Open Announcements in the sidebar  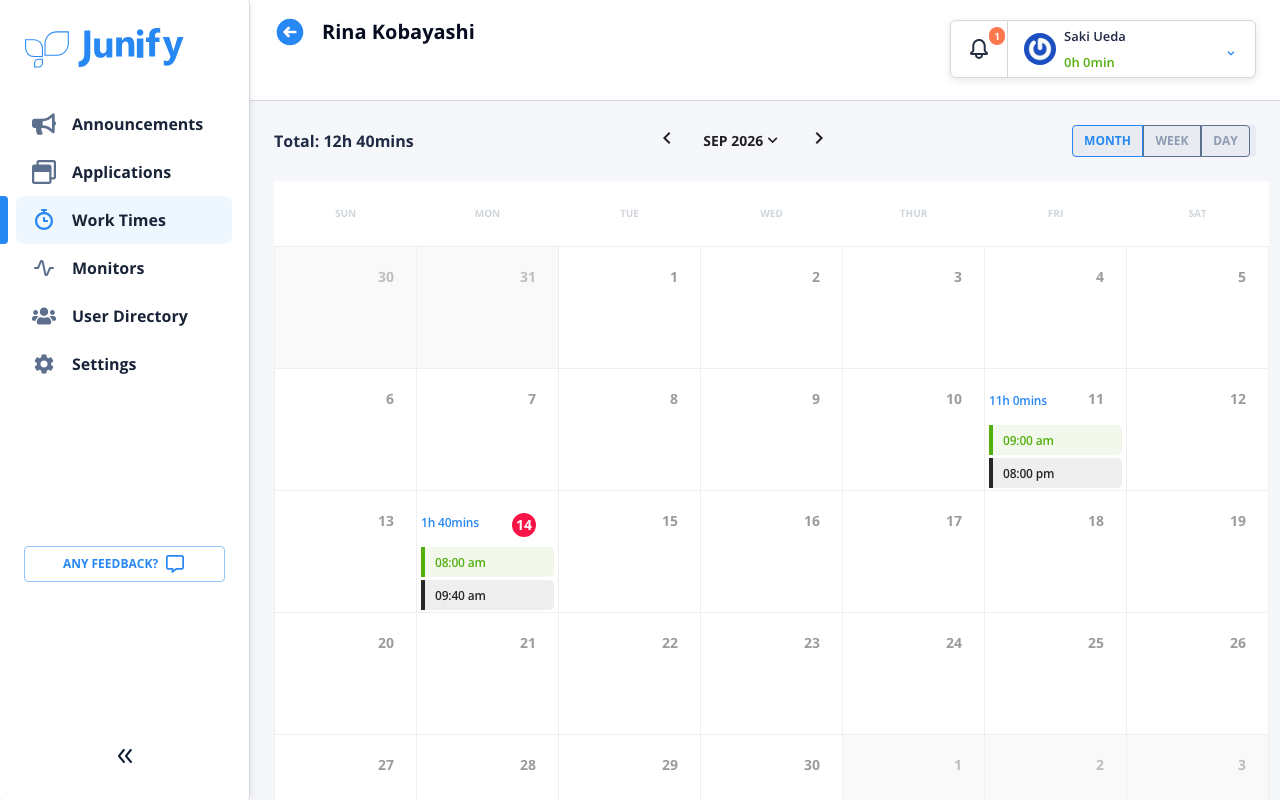(x=124, y=124)
